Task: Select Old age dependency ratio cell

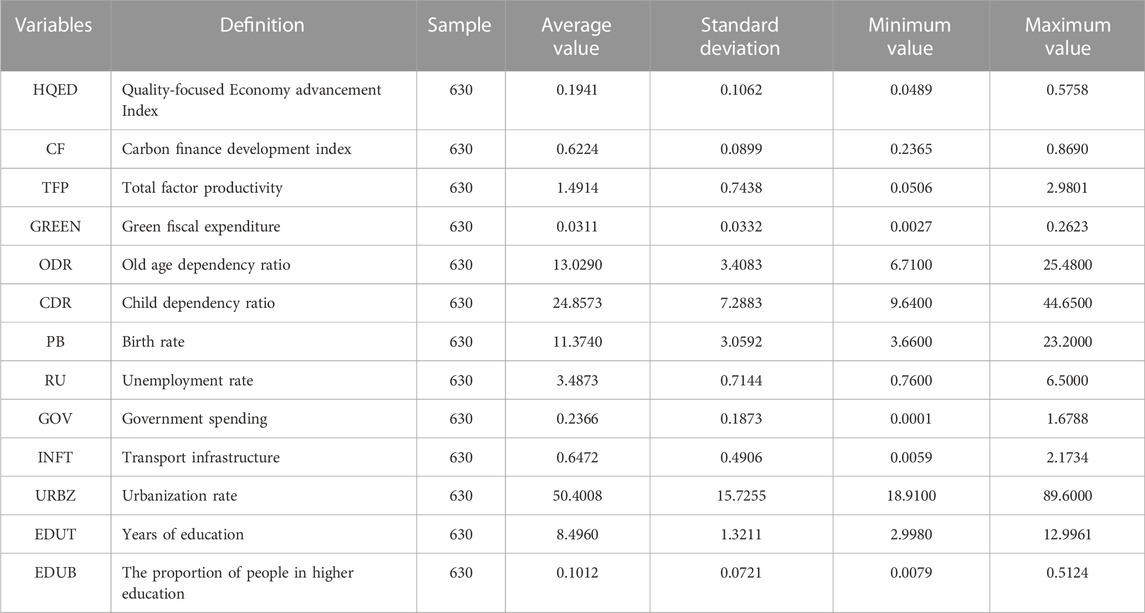Action: click(x=206, y=264)
